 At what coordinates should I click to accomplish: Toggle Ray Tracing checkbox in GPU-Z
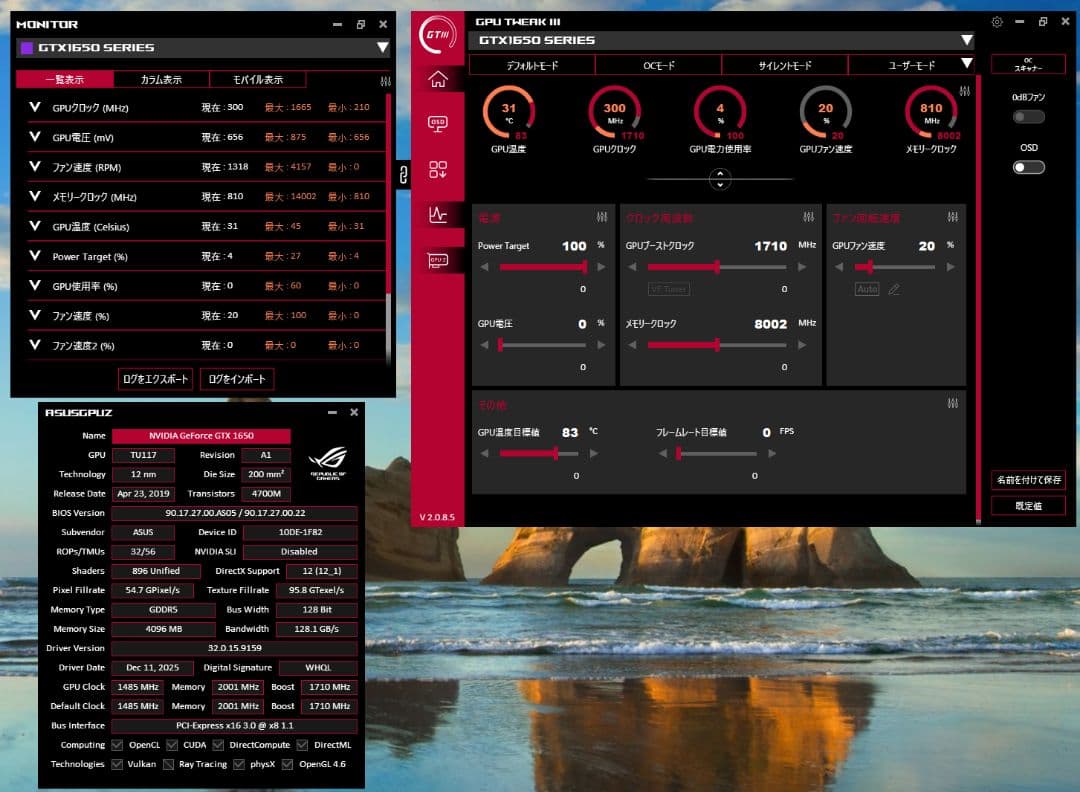tap(168, 764)
